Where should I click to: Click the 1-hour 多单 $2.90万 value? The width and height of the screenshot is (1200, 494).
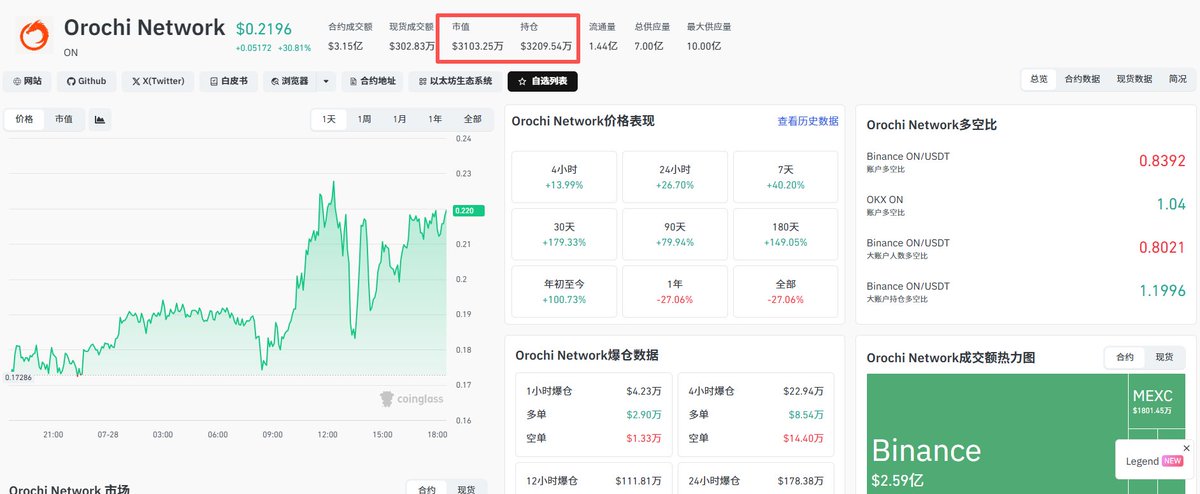tap(642, 414)
